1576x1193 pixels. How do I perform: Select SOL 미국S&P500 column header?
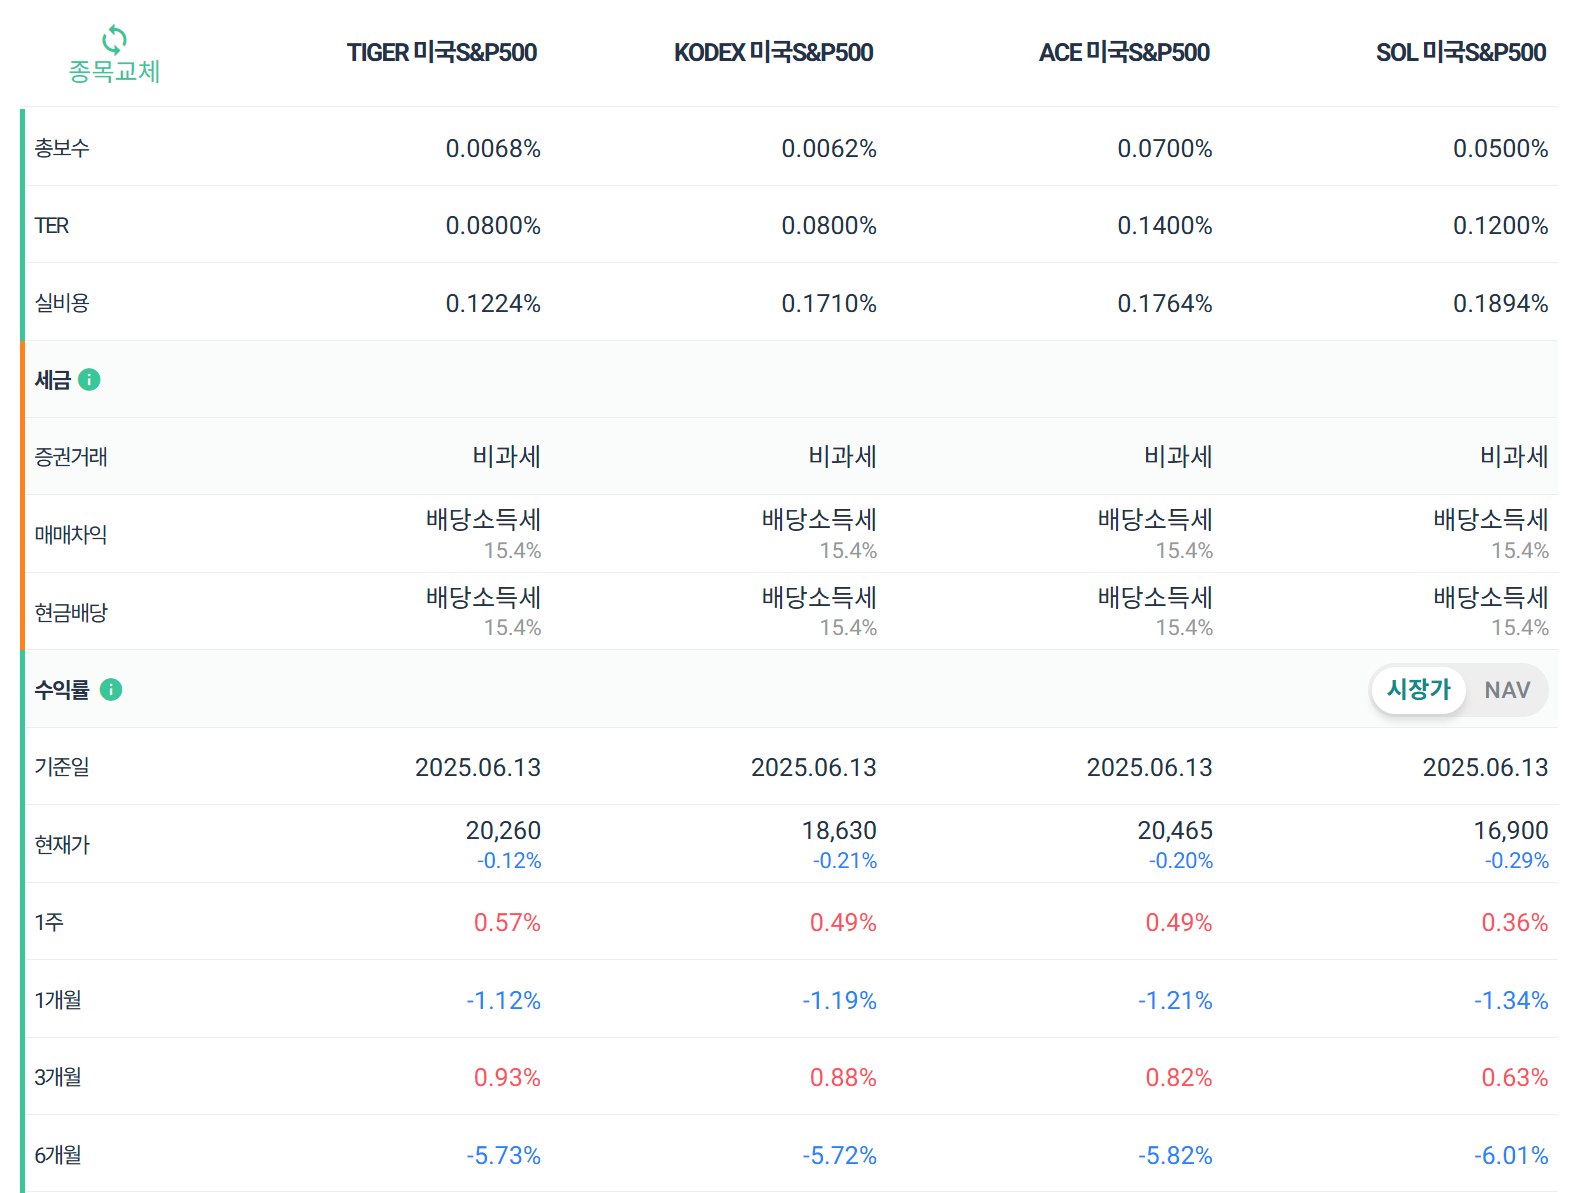(1461, 53)
